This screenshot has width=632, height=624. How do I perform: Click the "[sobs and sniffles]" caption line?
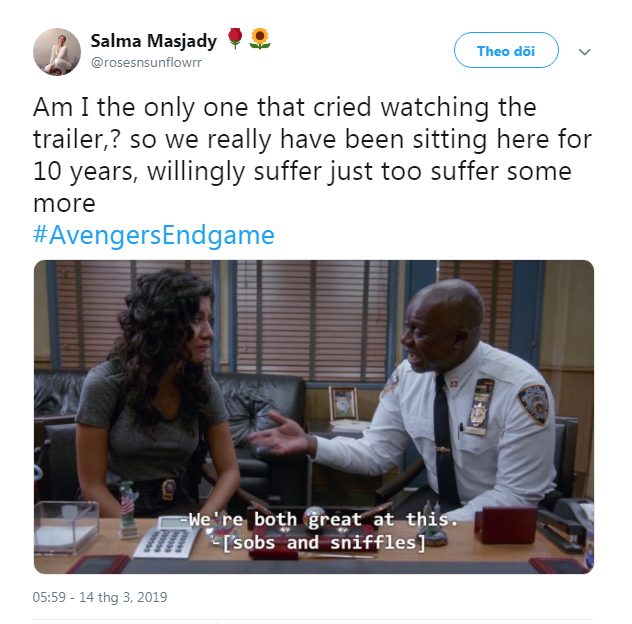pos(318,543)
